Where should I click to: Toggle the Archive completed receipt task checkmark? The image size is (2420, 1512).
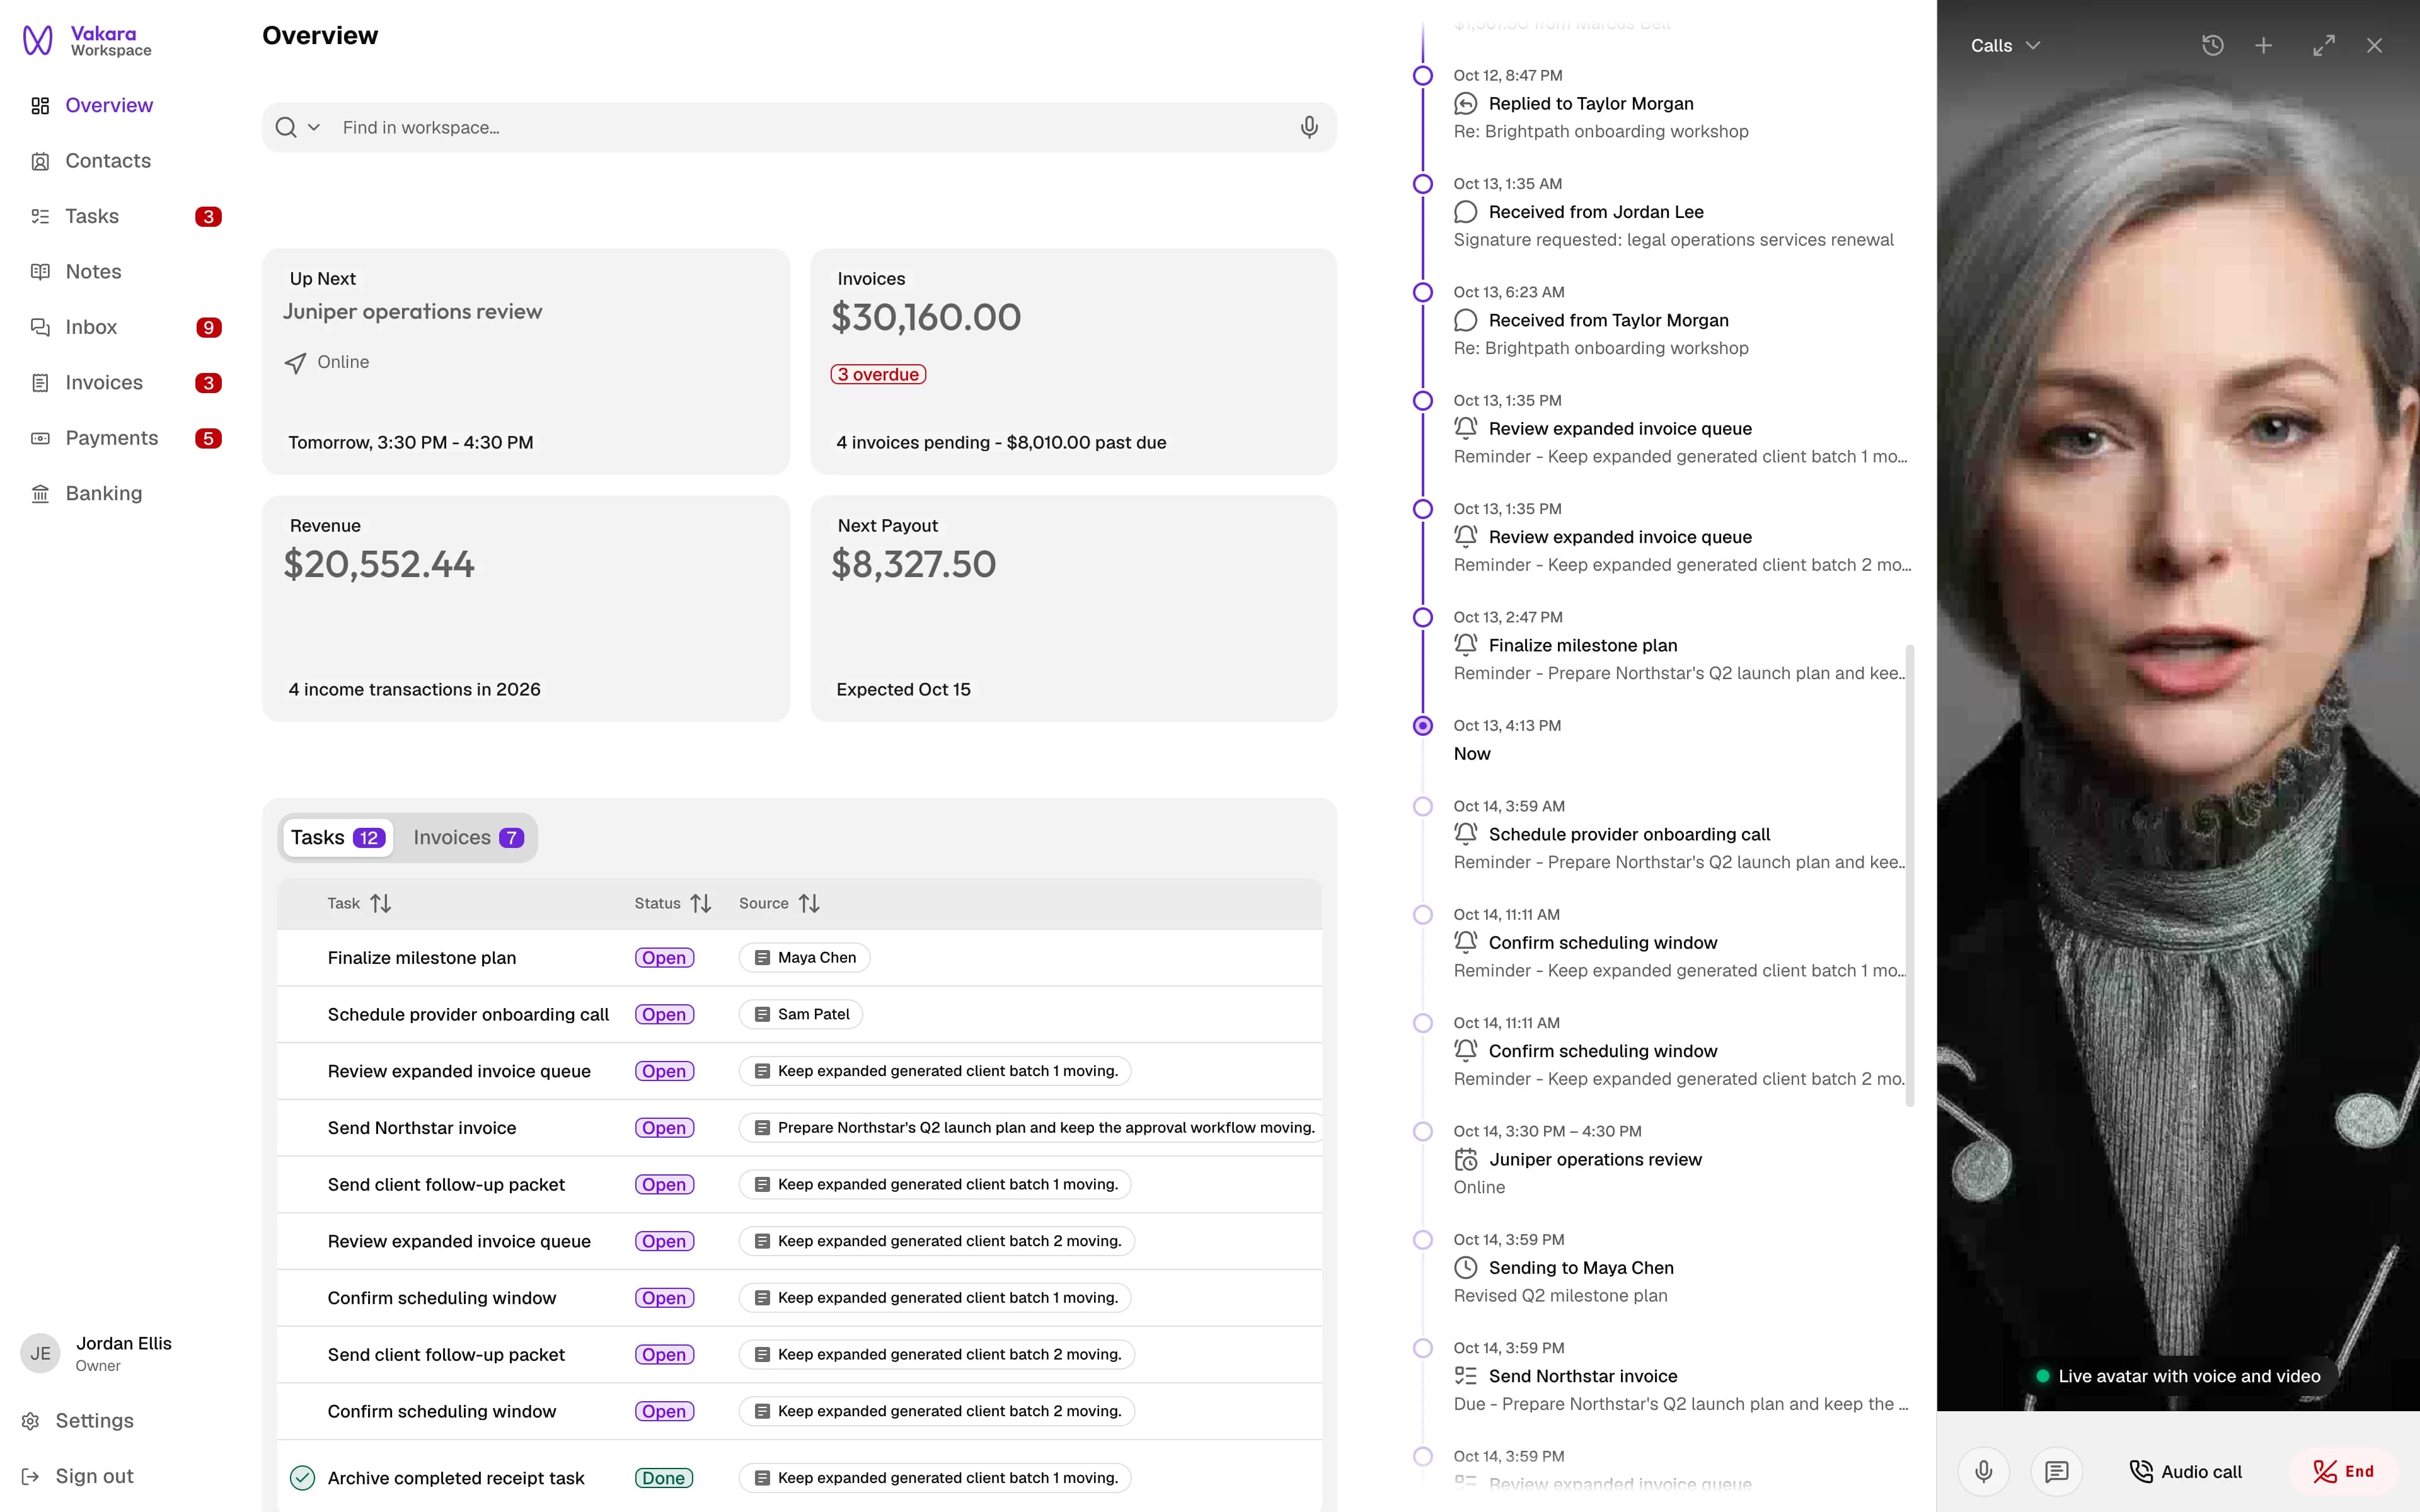[x=302, y=1477]
